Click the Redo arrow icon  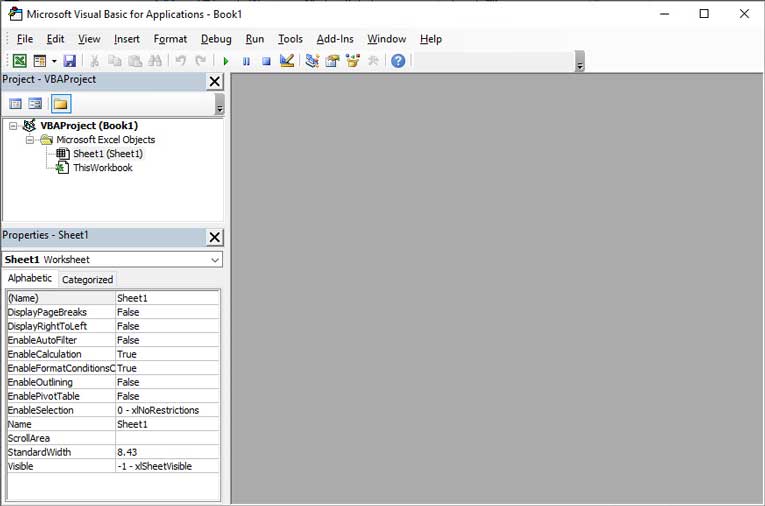coord(201,61)
